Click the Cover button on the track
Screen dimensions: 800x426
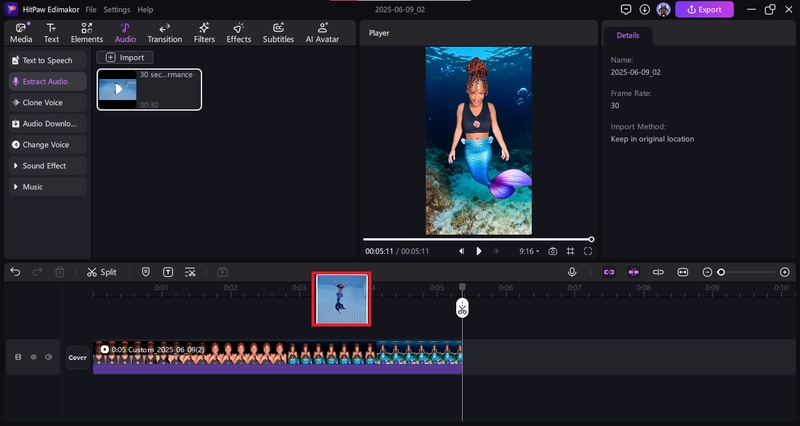coord(78,358)
